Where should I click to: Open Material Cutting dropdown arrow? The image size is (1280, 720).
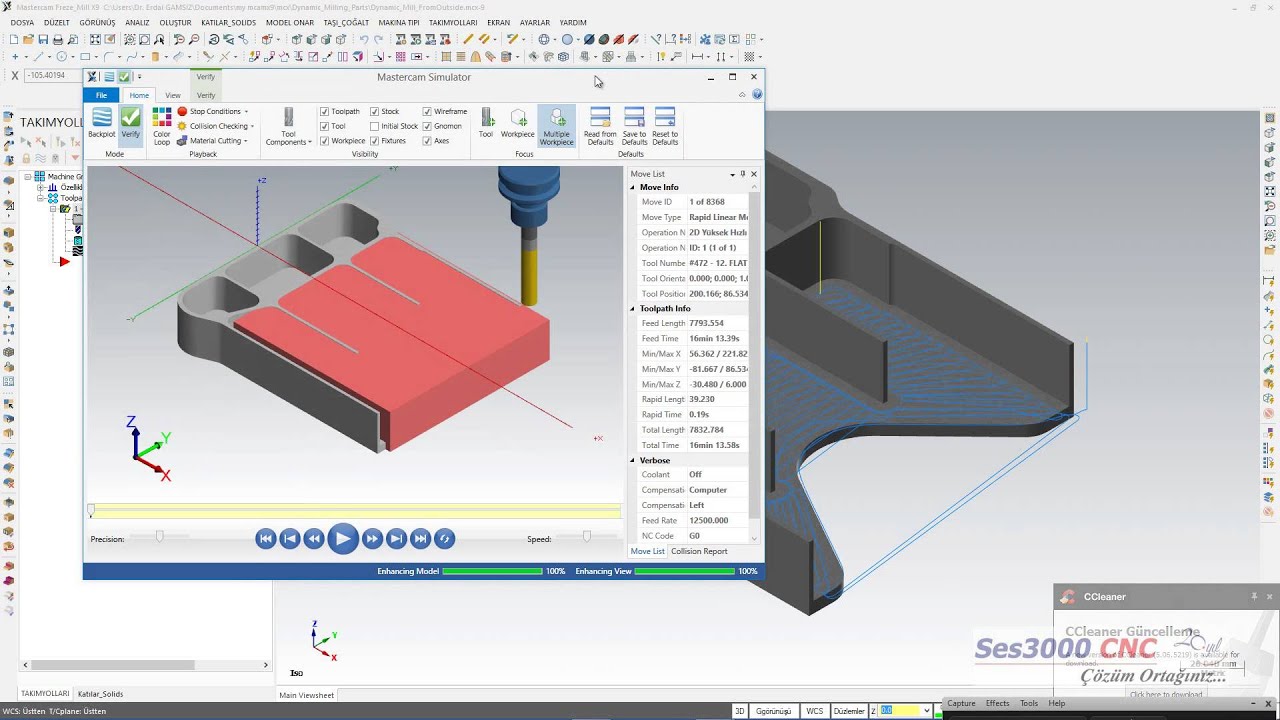click(x=246, y=141)
